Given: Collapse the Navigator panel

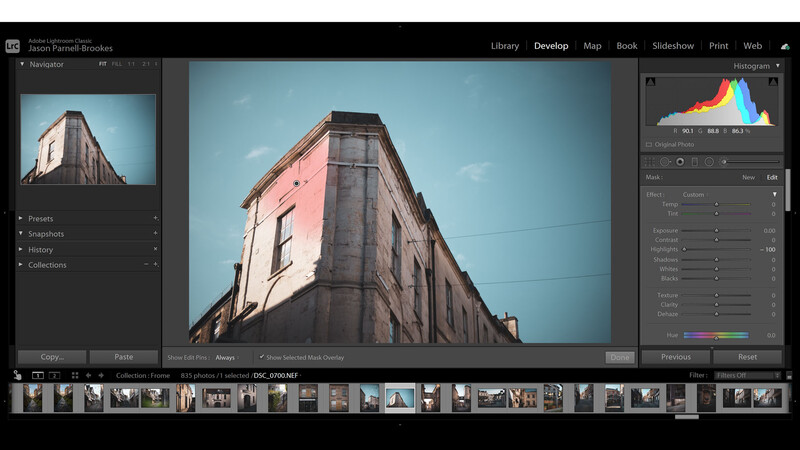Looking at the screenshot, I should click(x=22, y=64).
